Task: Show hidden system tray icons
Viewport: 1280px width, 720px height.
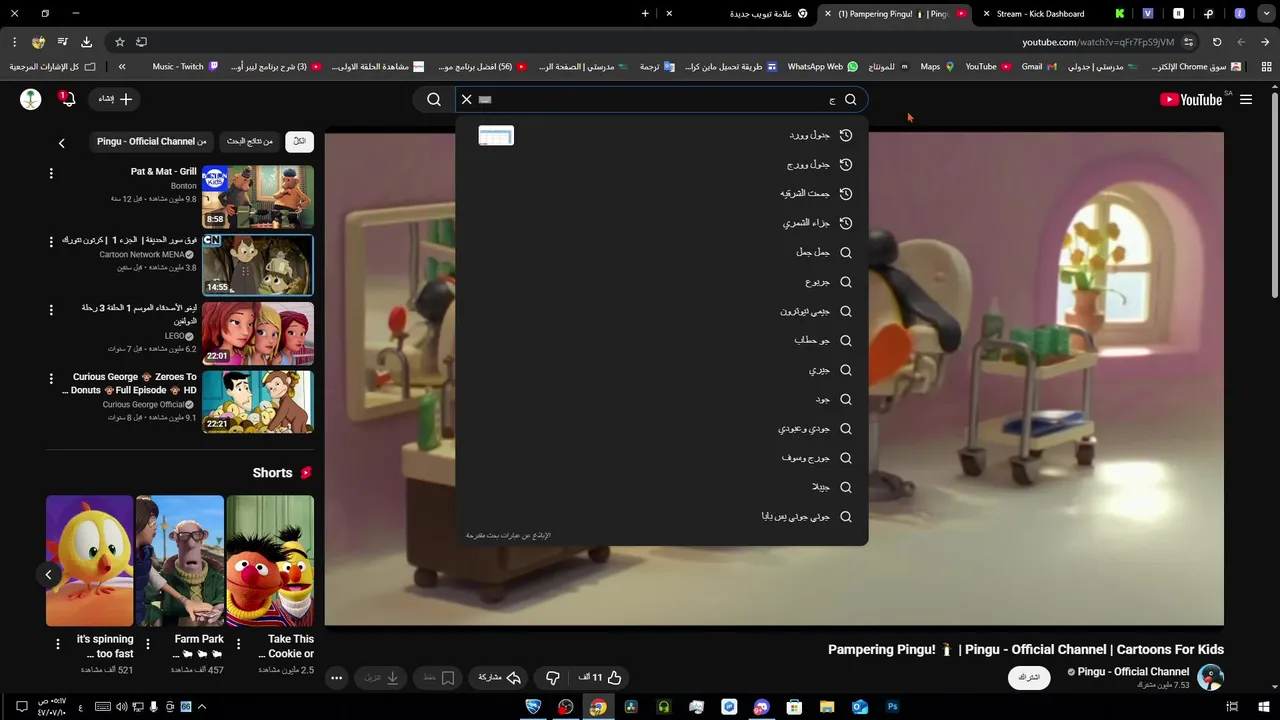Action: [202, 707]
